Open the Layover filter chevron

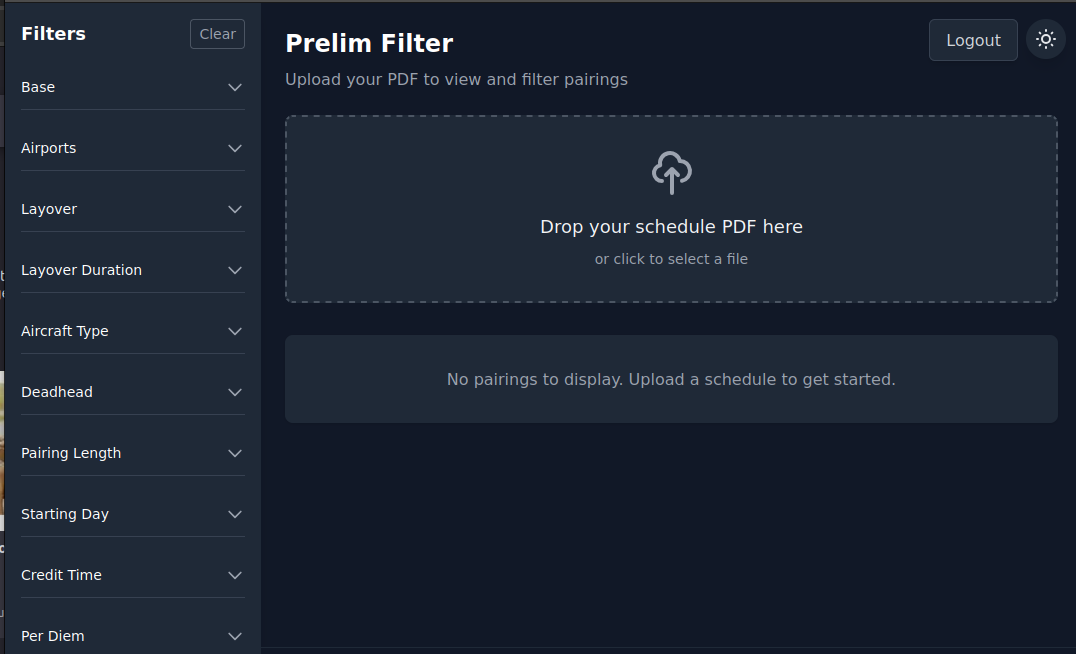pyautogui.click(x=235, y=209)
